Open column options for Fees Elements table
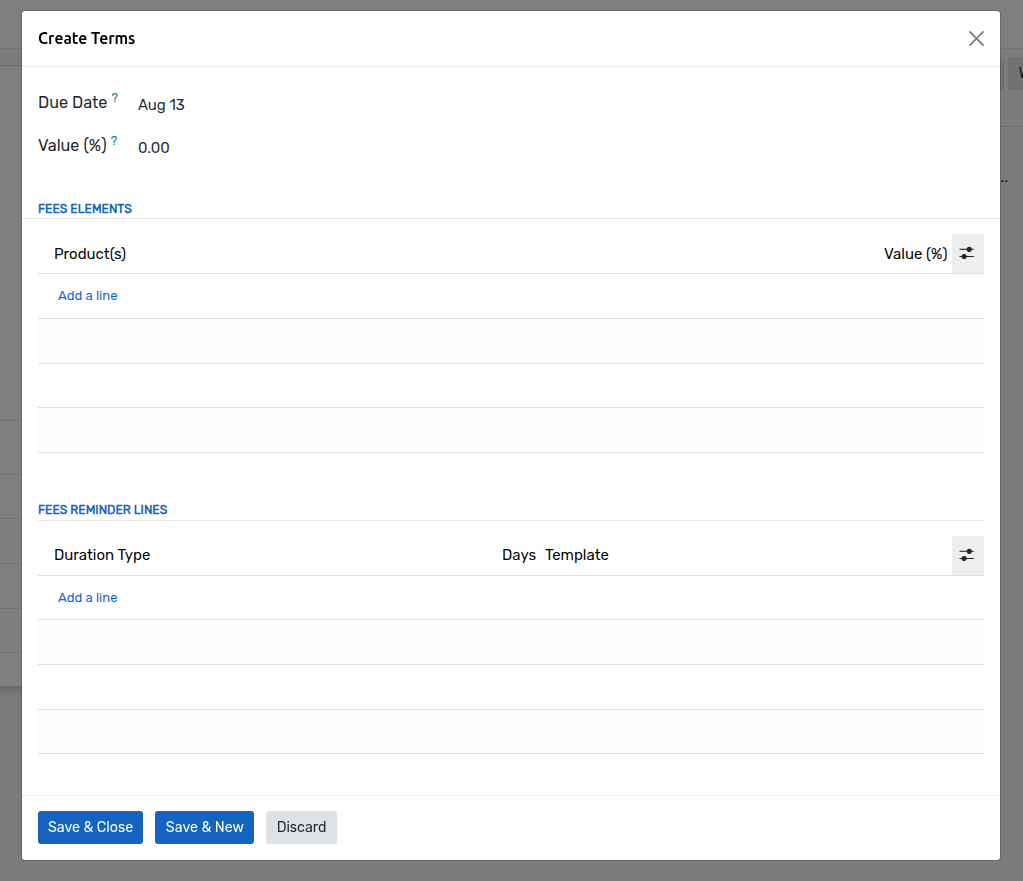The width and height of the screenshot is (1023, 881). tap(967, 253)
